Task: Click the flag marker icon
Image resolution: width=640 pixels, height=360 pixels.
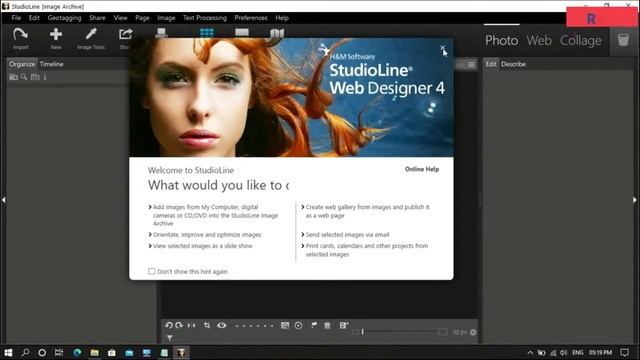Action: pos(314,325)
